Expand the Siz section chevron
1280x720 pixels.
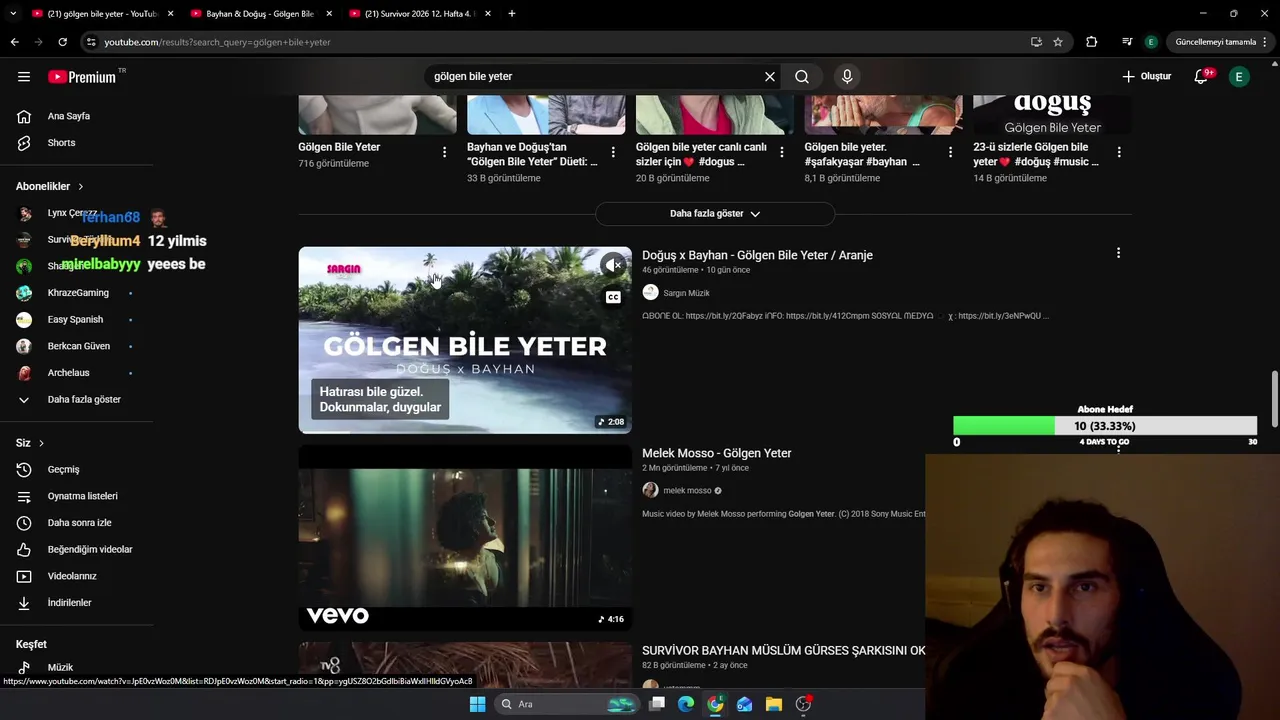tap(41, 443)
